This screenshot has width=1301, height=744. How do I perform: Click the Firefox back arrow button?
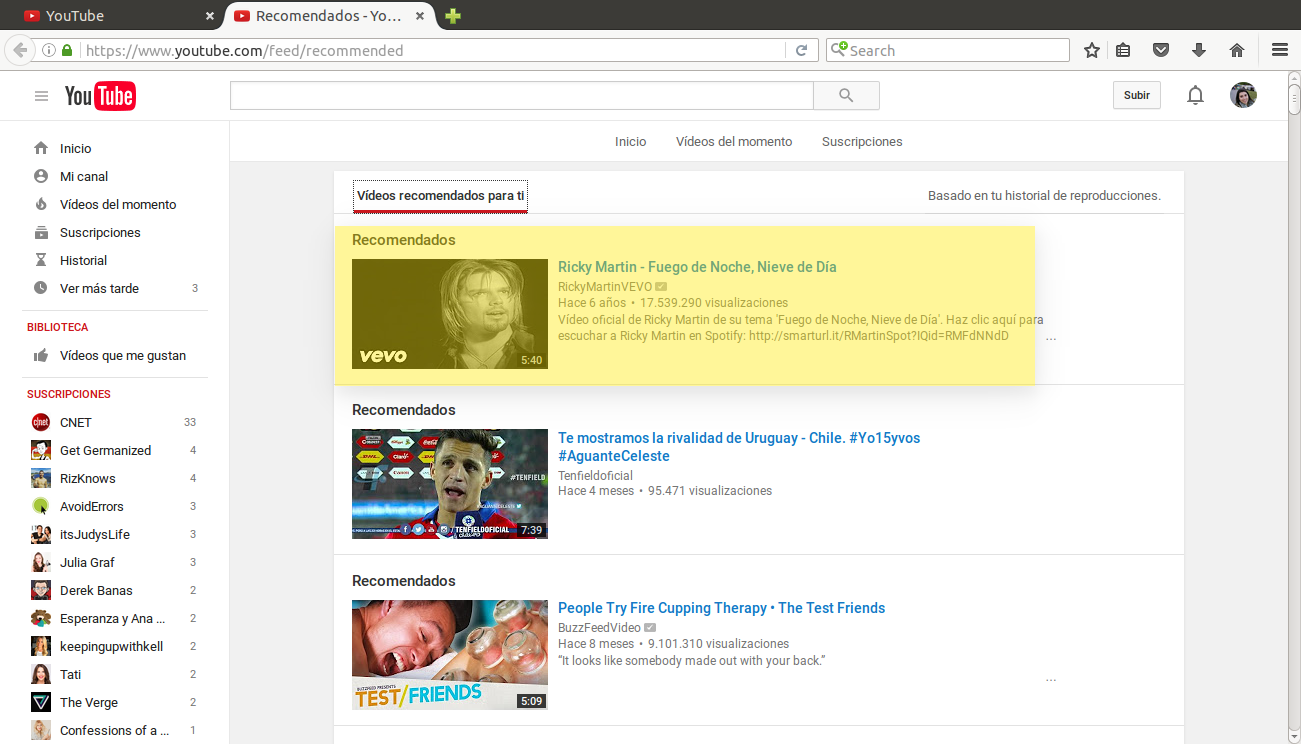[19, 50]
